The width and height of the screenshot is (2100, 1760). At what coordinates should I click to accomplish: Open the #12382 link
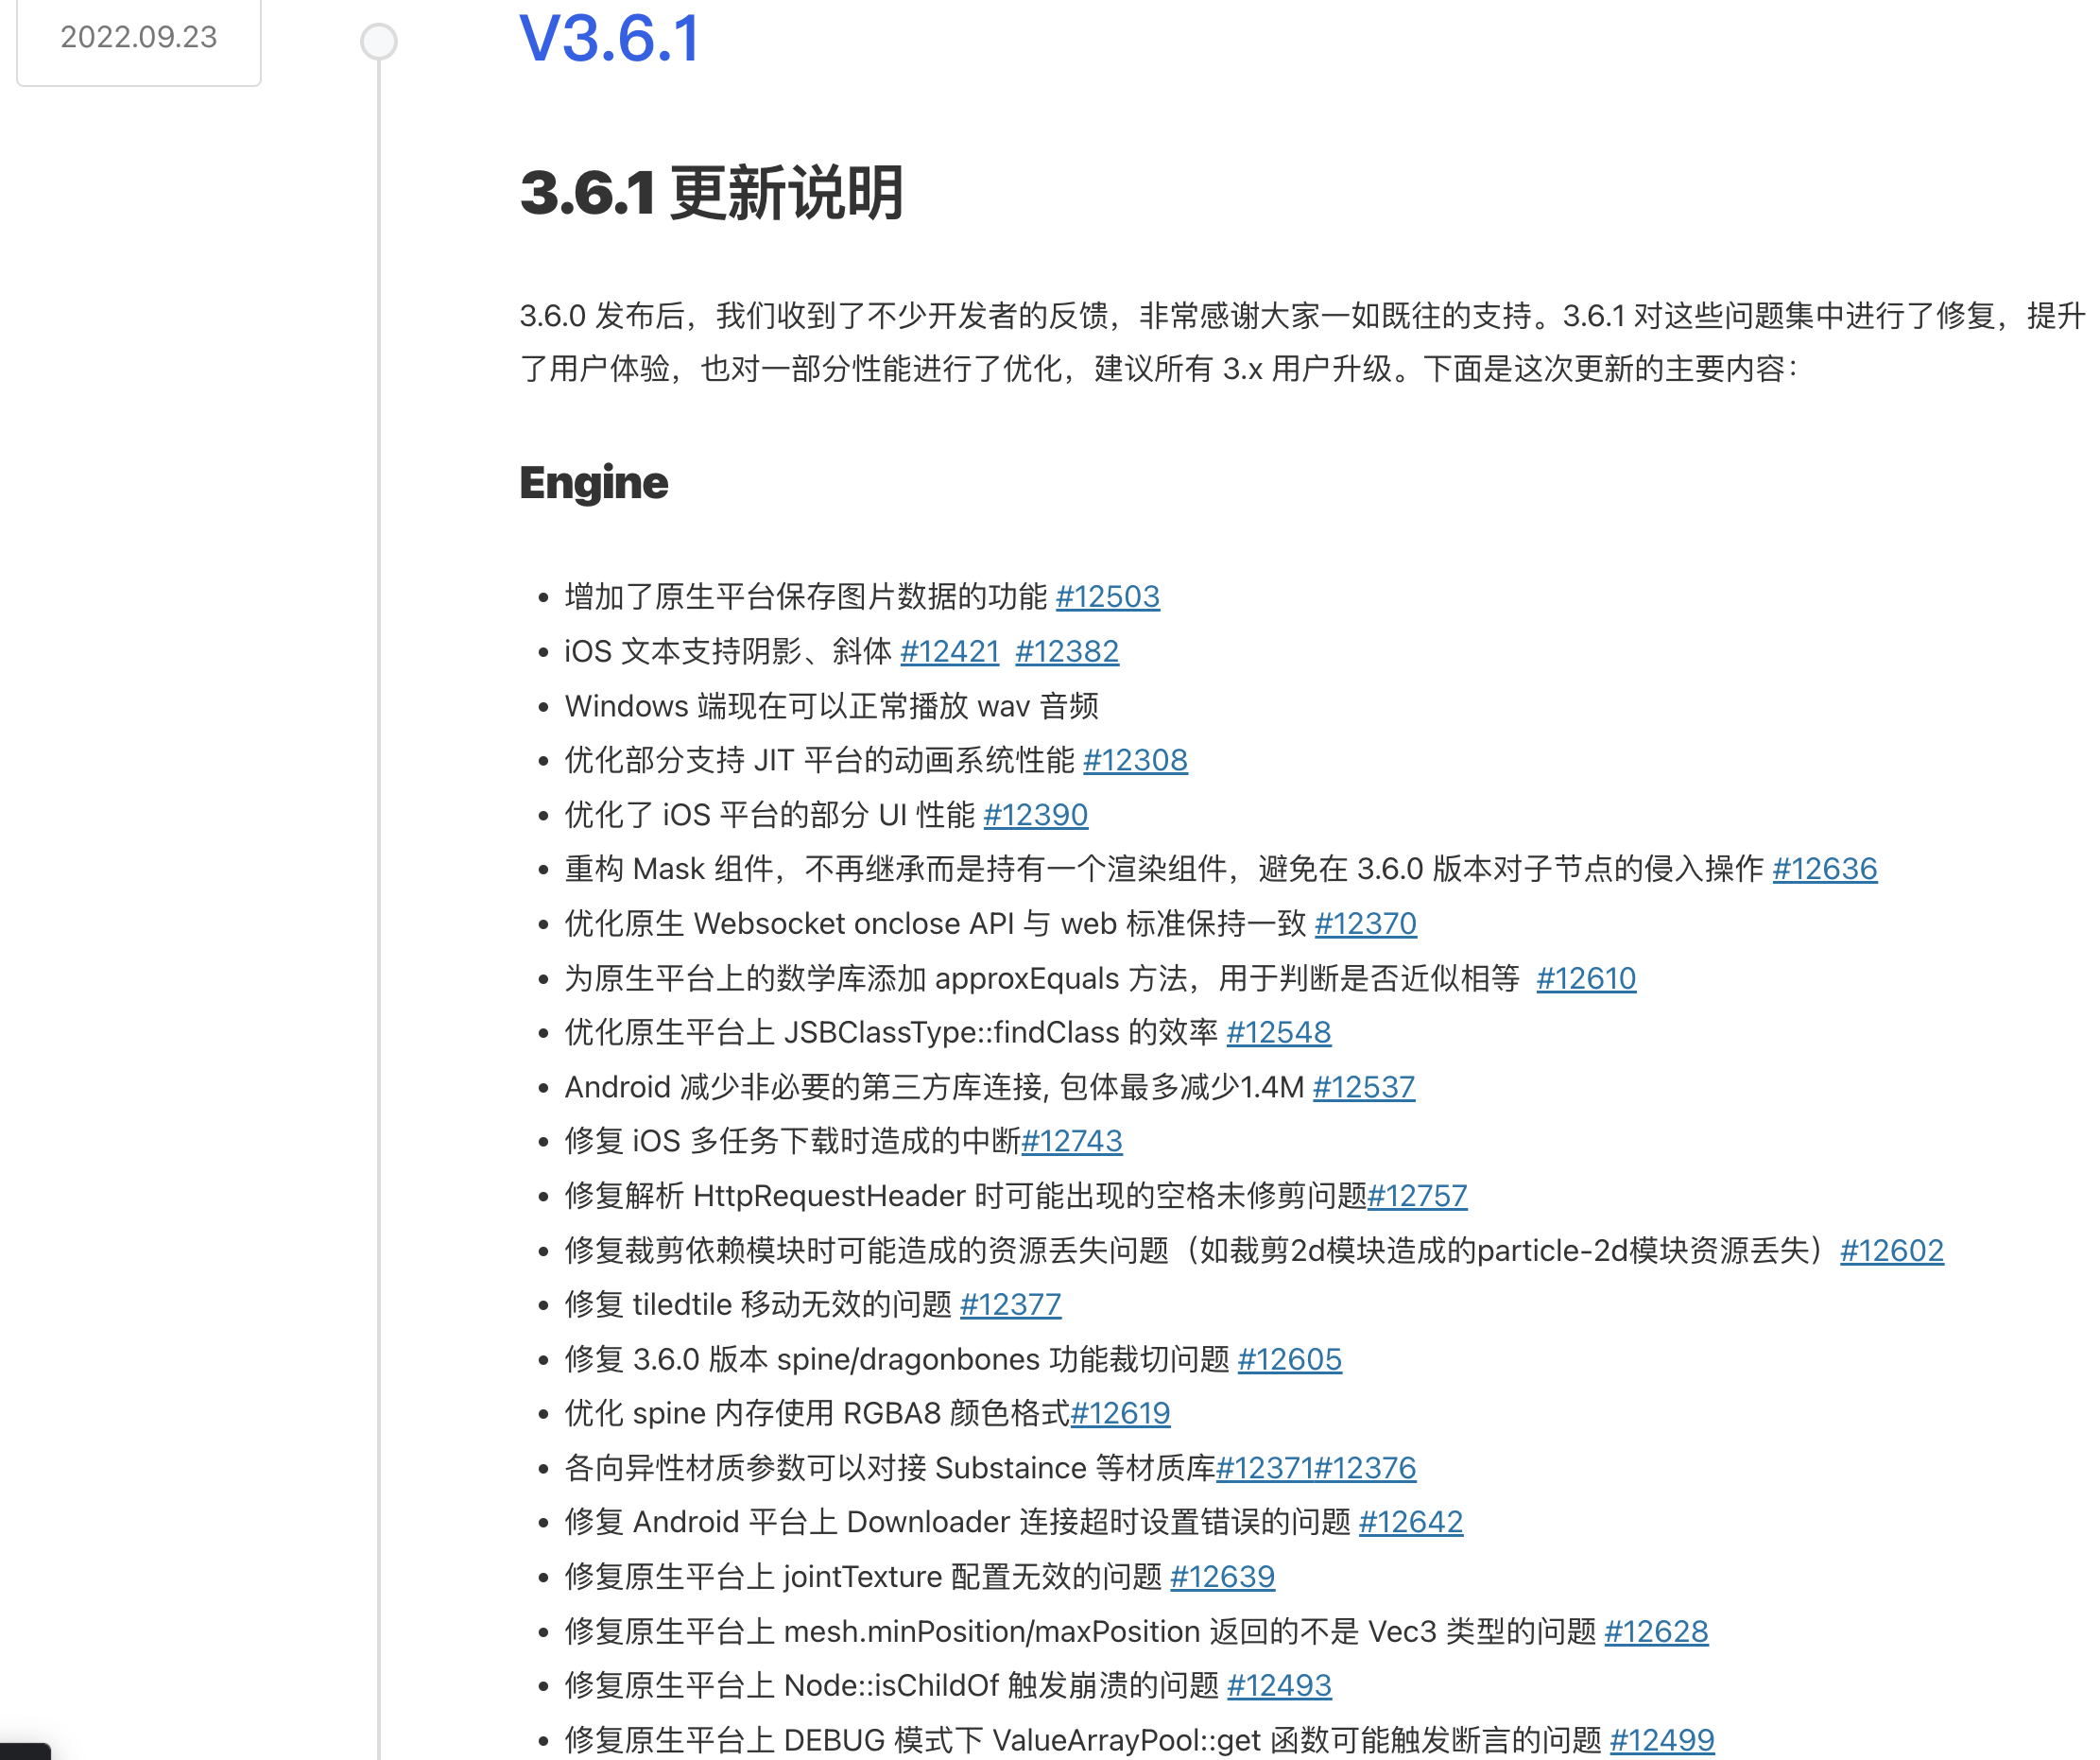coord(1066,652)
